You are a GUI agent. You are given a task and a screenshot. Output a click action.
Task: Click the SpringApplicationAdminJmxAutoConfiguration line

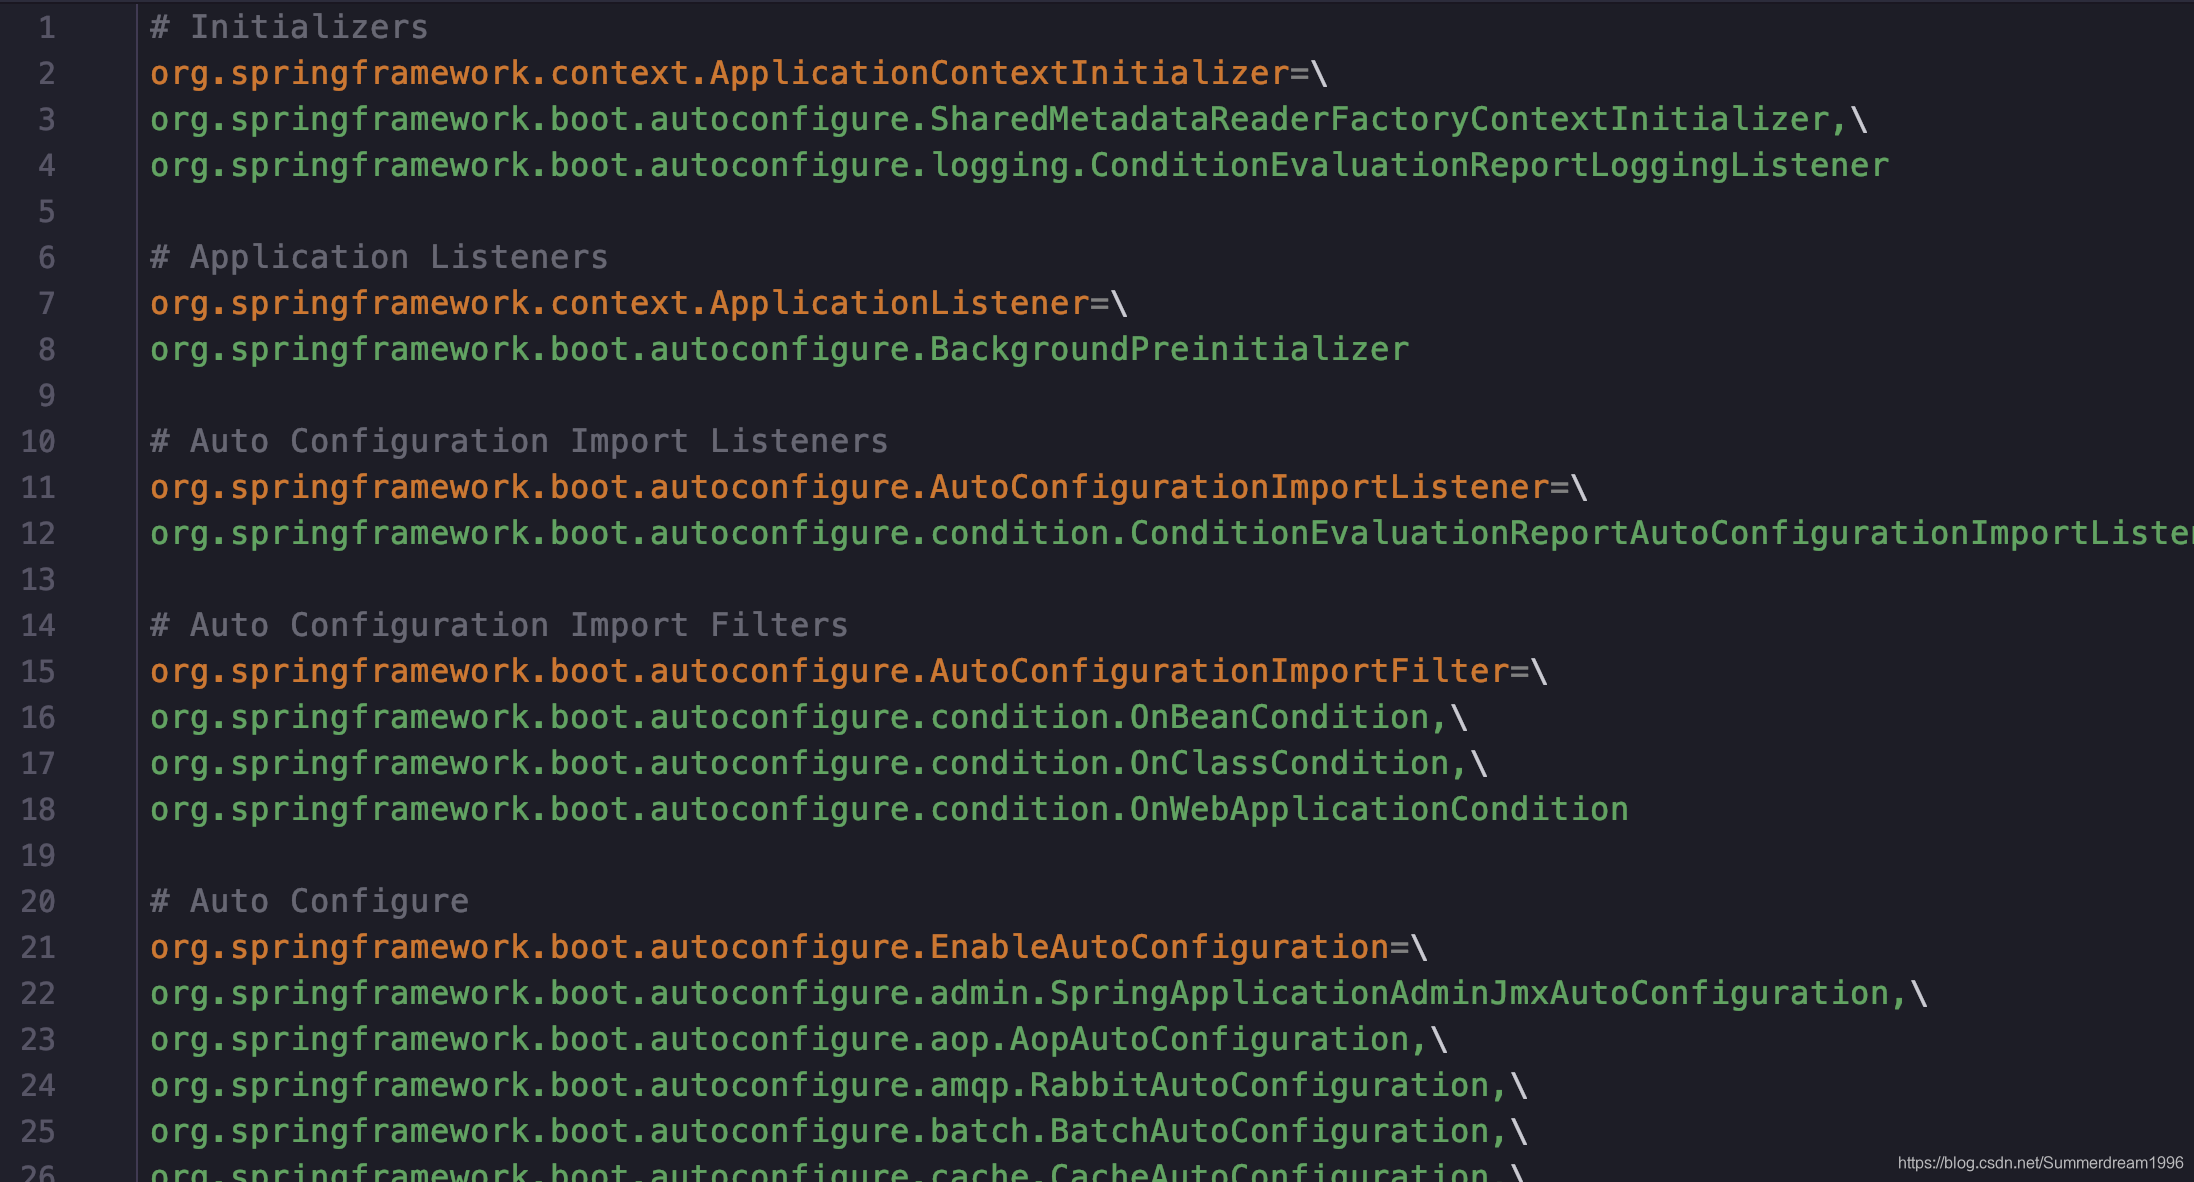tap(1038, 993)
